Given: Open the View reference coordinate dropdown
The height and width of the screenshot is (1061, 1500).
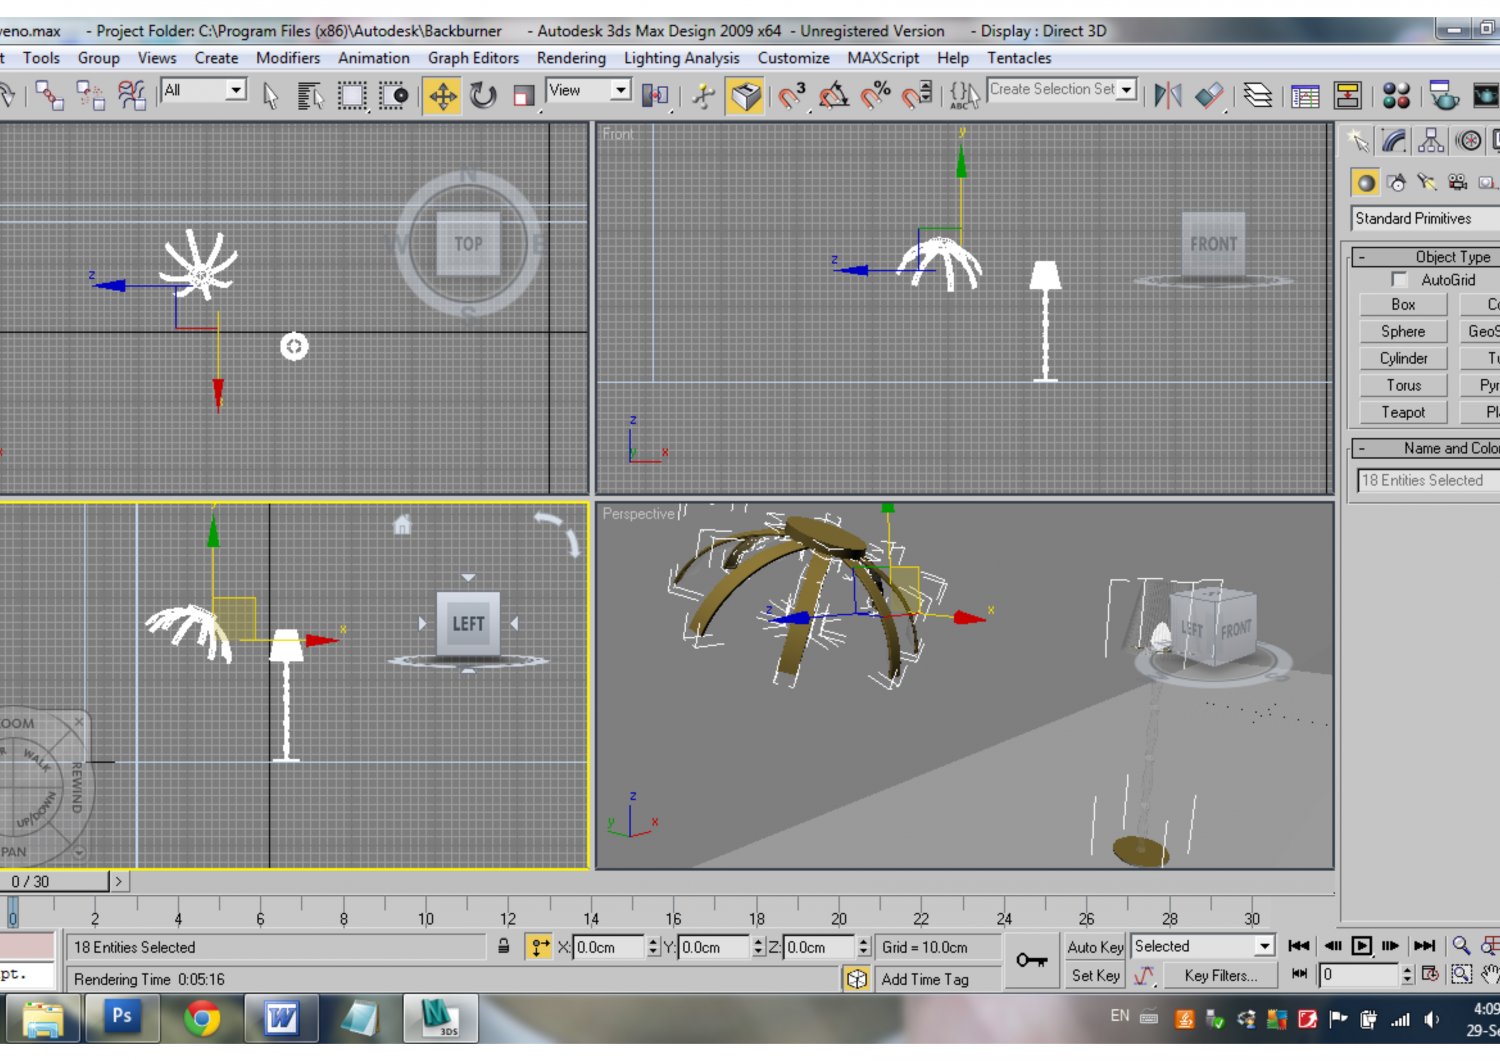Looking at the screenshot, I should pos(621,90).
